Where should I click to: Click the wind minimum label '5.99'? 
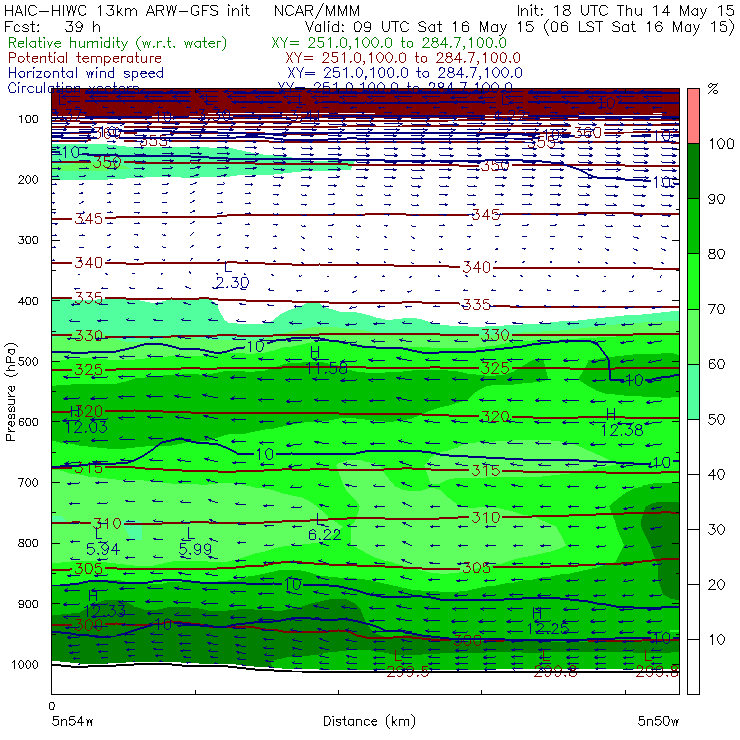click(195, 549)
